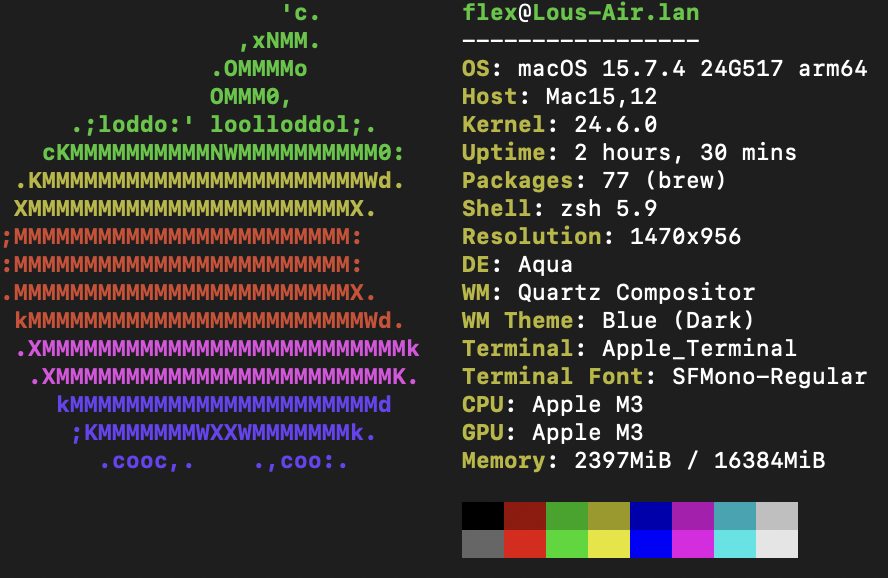Click the flex@Lous-Air.lan hostname text
Image resolution: width=888 pixels, height=578 pixels.
[x=580, y=13]
